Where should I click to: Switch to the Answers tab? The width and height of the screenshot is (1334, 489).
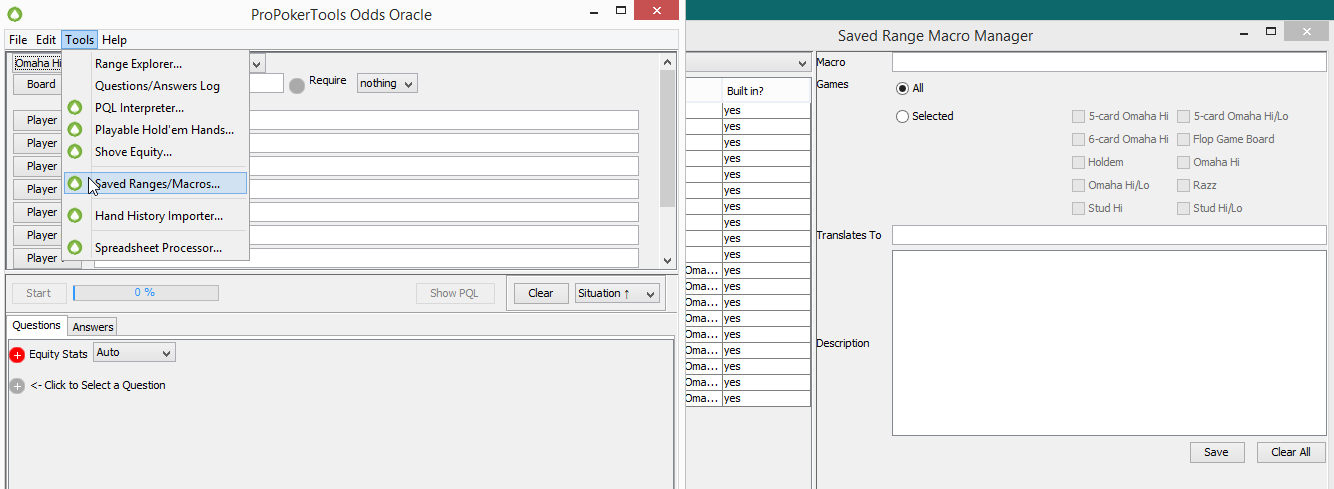point(93,327)
